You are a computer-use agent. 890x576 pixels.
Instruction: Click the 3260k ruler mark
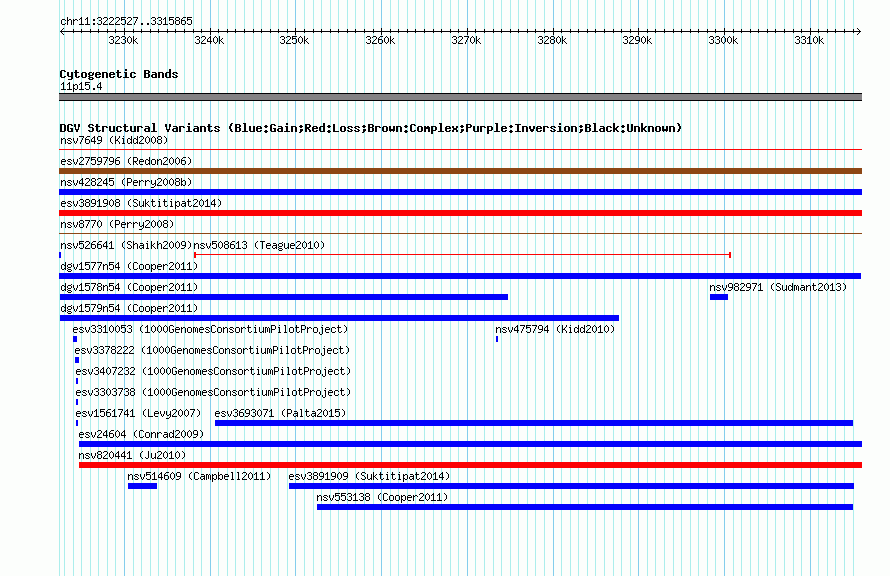click(x=380, y=40)
